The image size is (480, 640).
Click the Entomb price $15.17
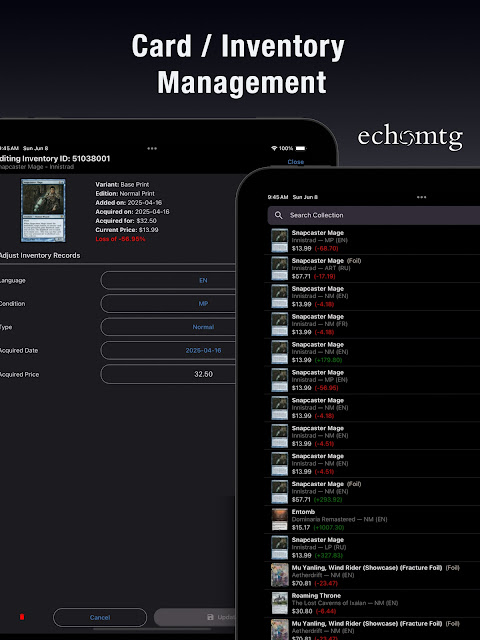coord(301,527)
